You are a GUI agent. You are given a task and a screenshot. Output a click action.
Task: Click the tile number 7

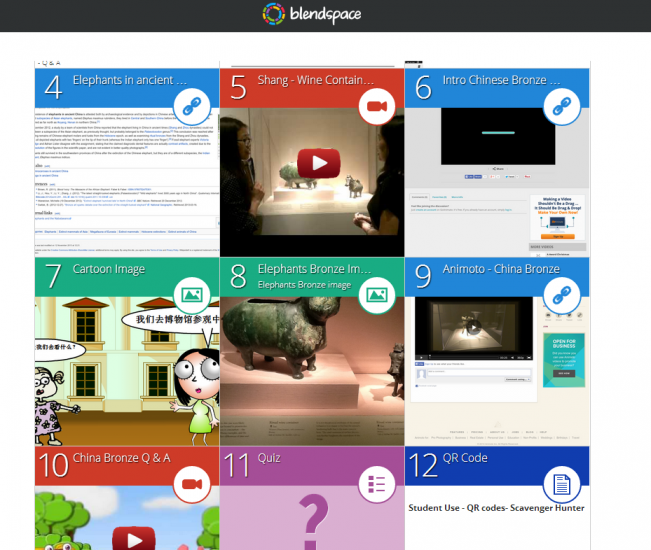coord(53,276)
